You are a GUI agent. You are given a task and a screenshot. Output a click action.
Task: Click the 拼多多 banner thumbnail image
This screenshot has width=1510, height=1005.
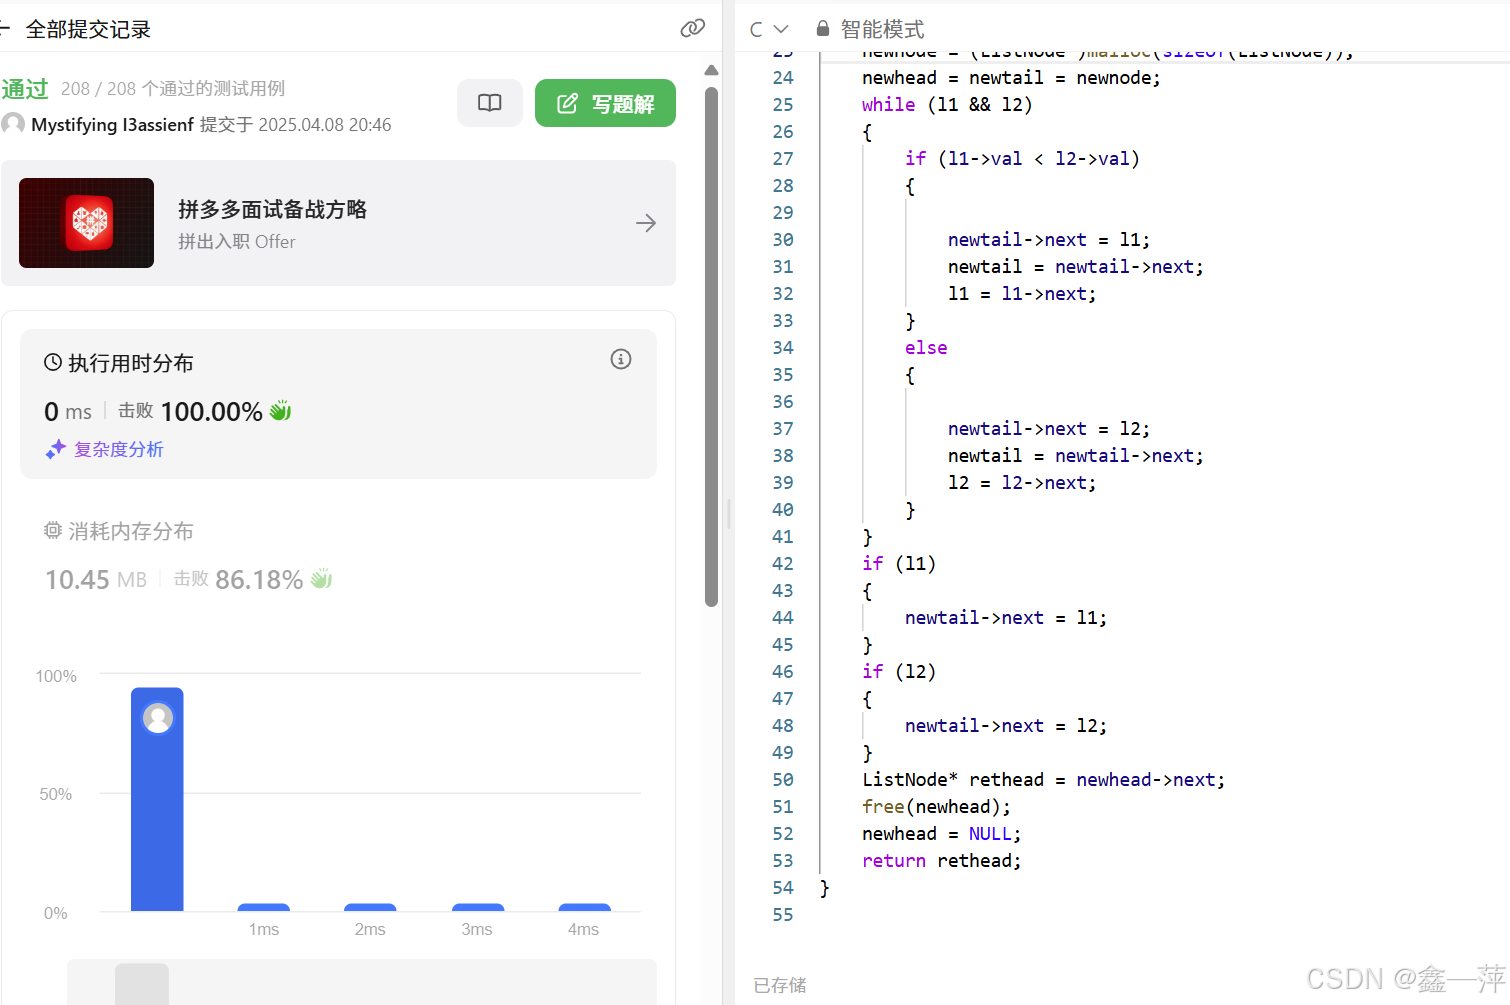[87, 223]
